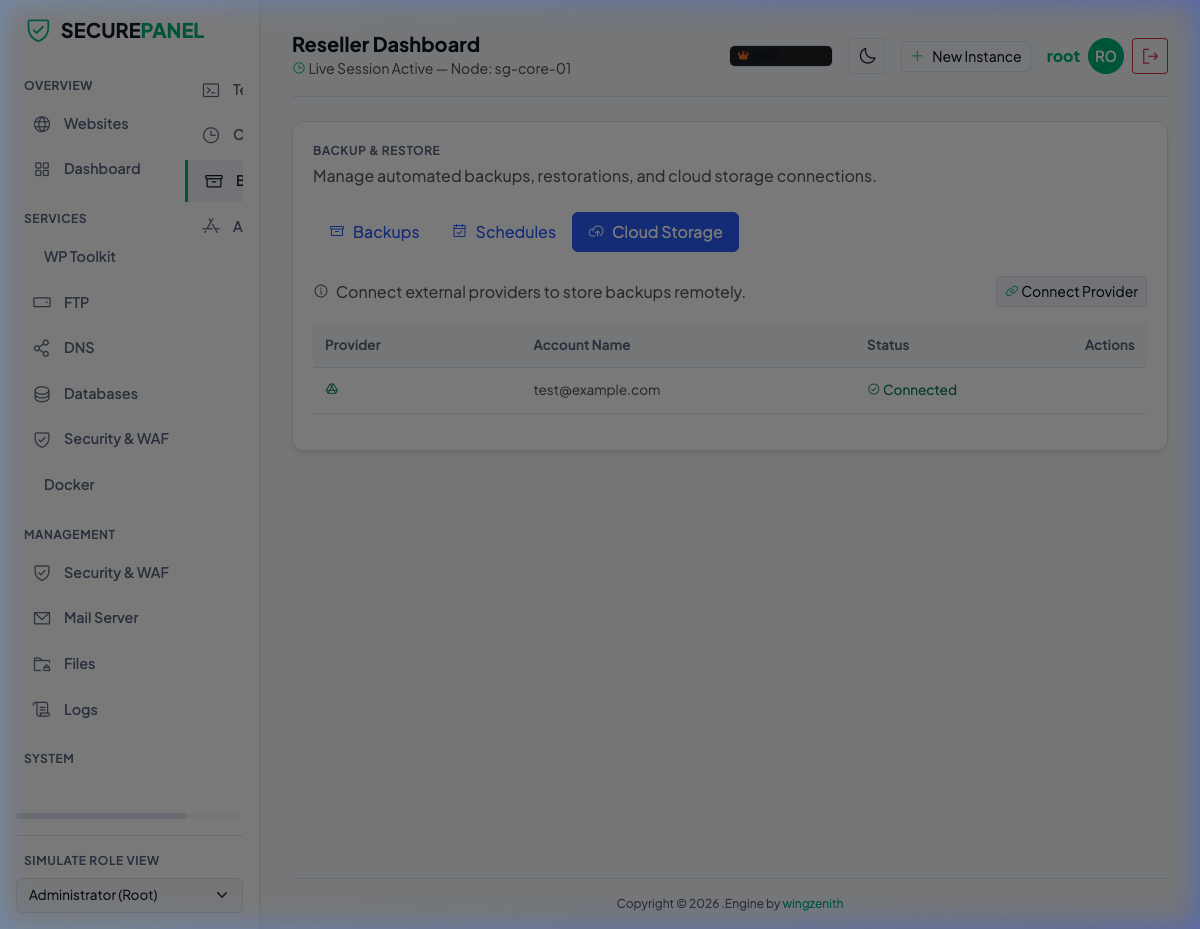This screenshot has width=1200, height=929.
Task: Click the app-store style icon below the archive item
Action: (211, 226)
